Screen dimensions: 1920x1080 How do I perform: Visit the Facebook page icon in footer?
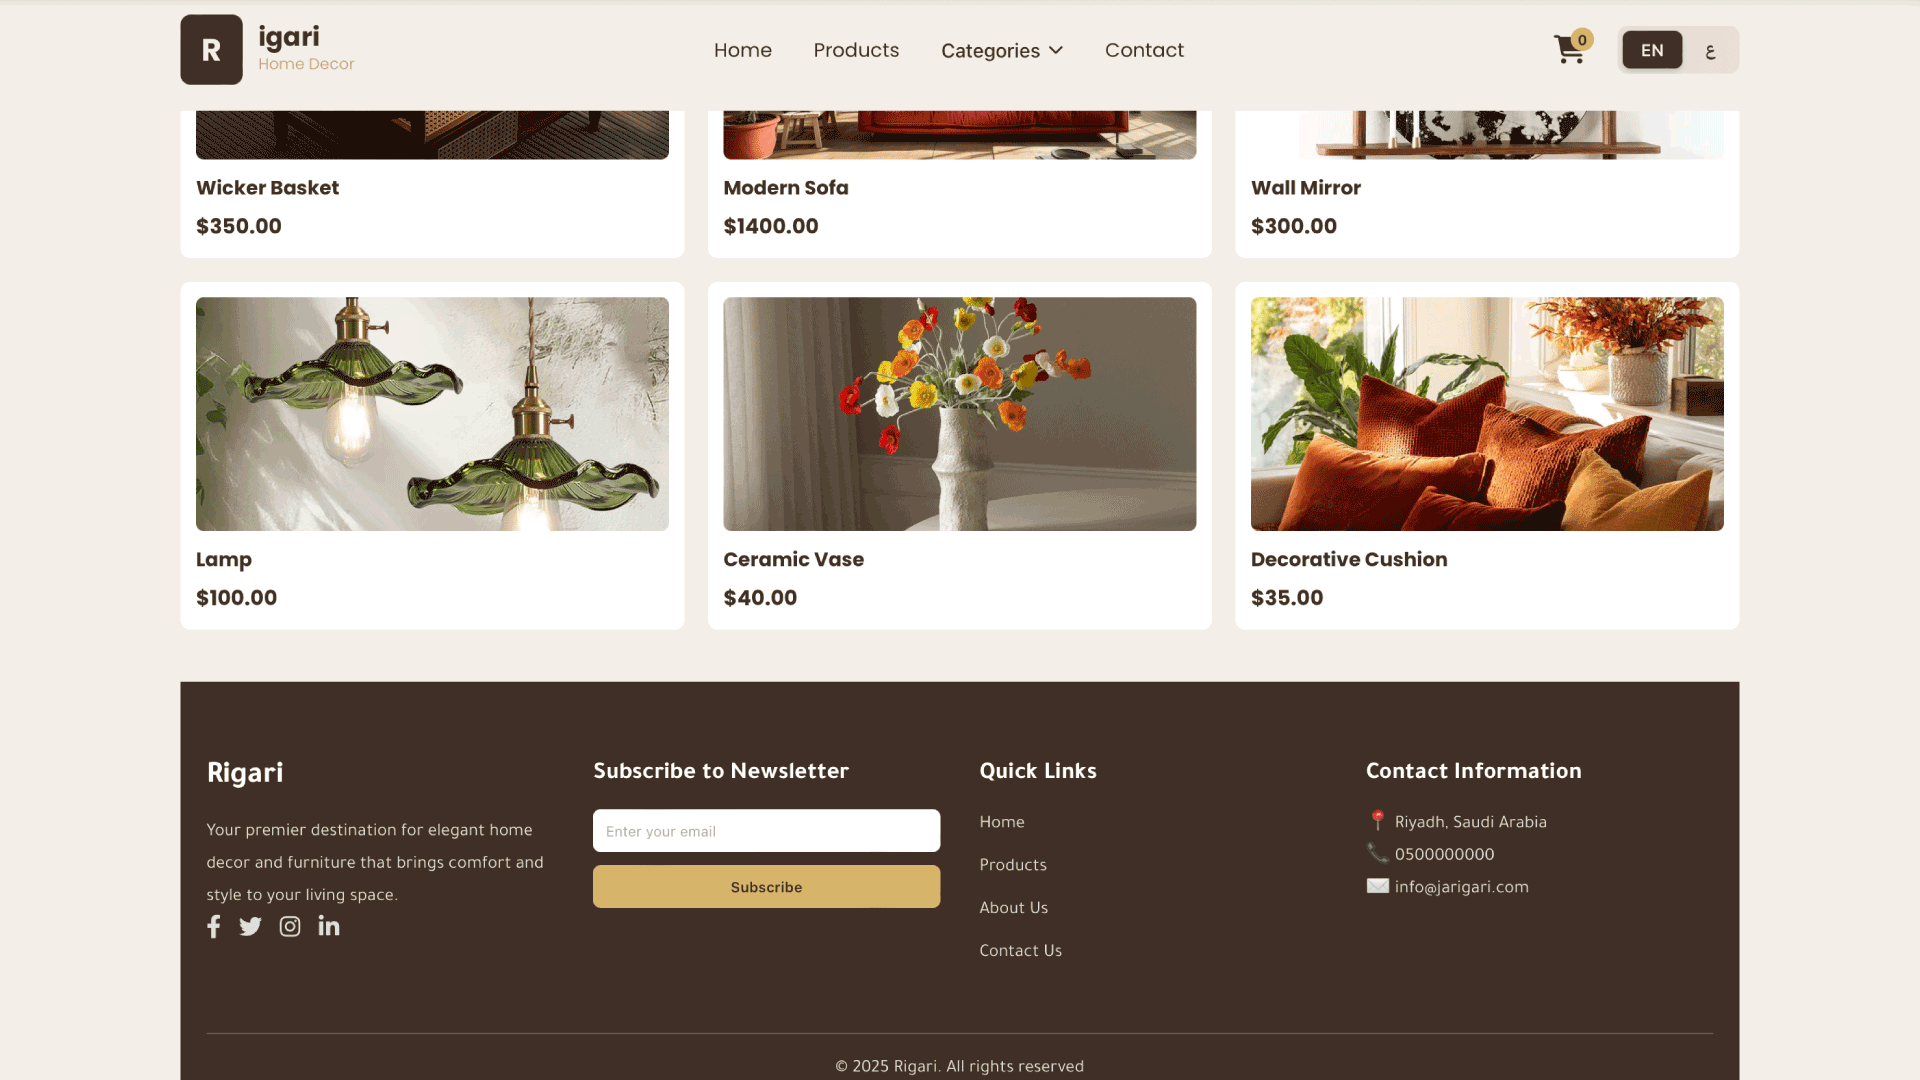[213, 926]
